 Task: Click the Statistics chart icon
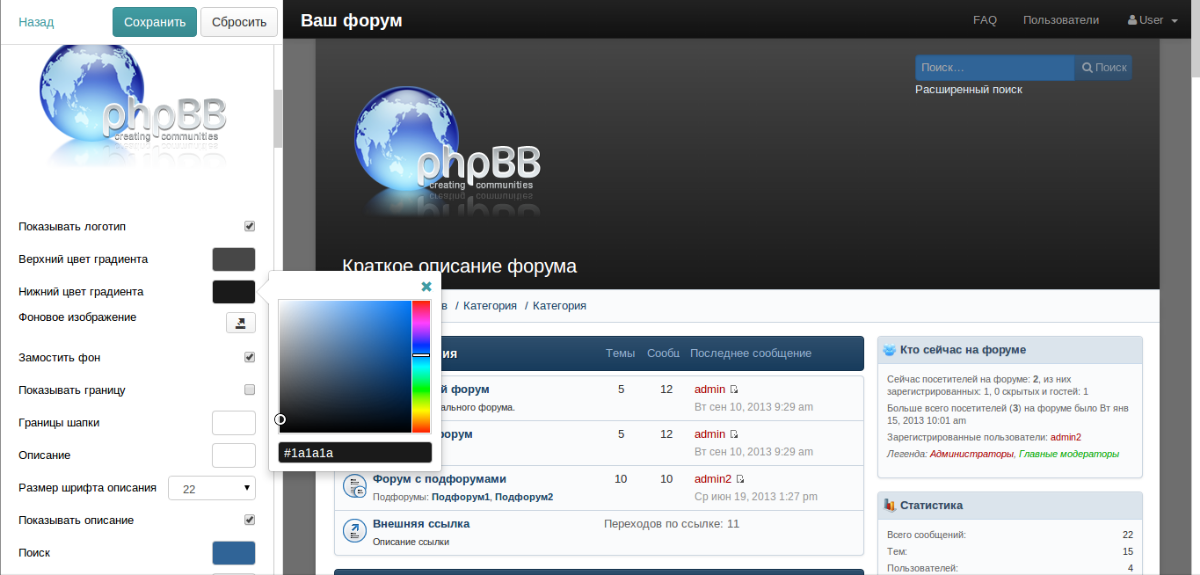(890, 505)
